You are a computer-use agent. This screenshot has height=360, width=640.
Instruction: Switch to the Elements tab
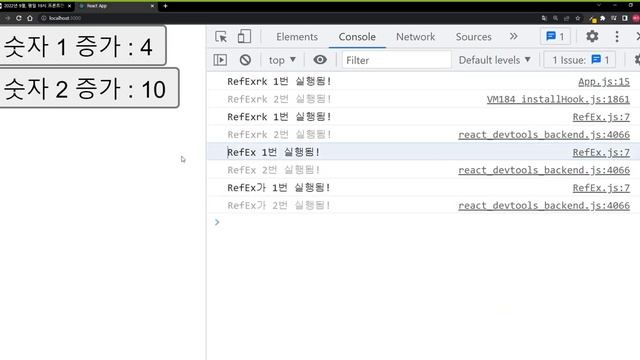[297, 37]
